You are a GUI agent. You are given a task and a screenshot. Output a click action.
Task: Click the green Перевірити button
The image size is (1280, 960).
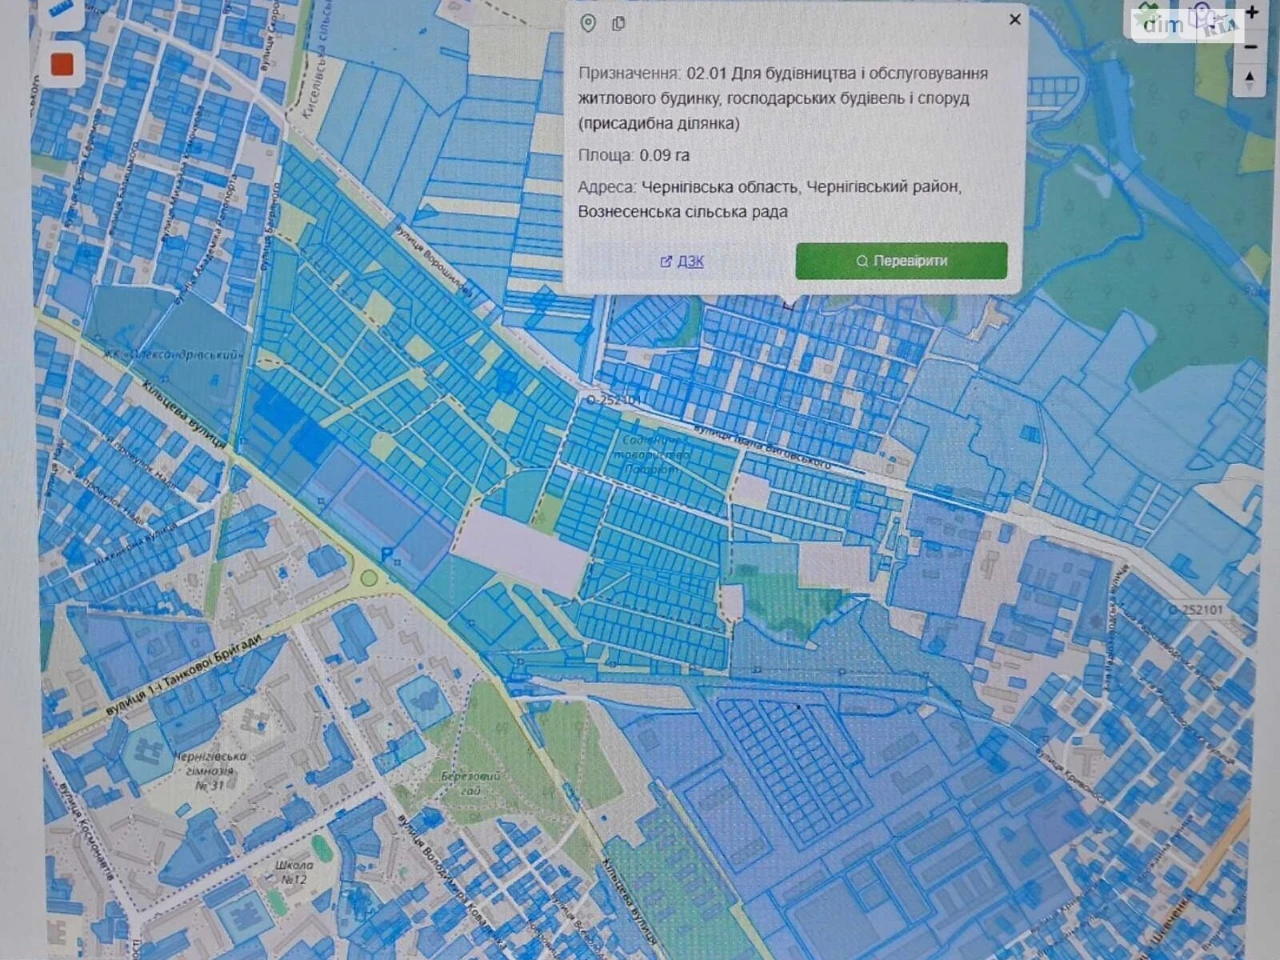pyautogui.click(x=901, y=261)
